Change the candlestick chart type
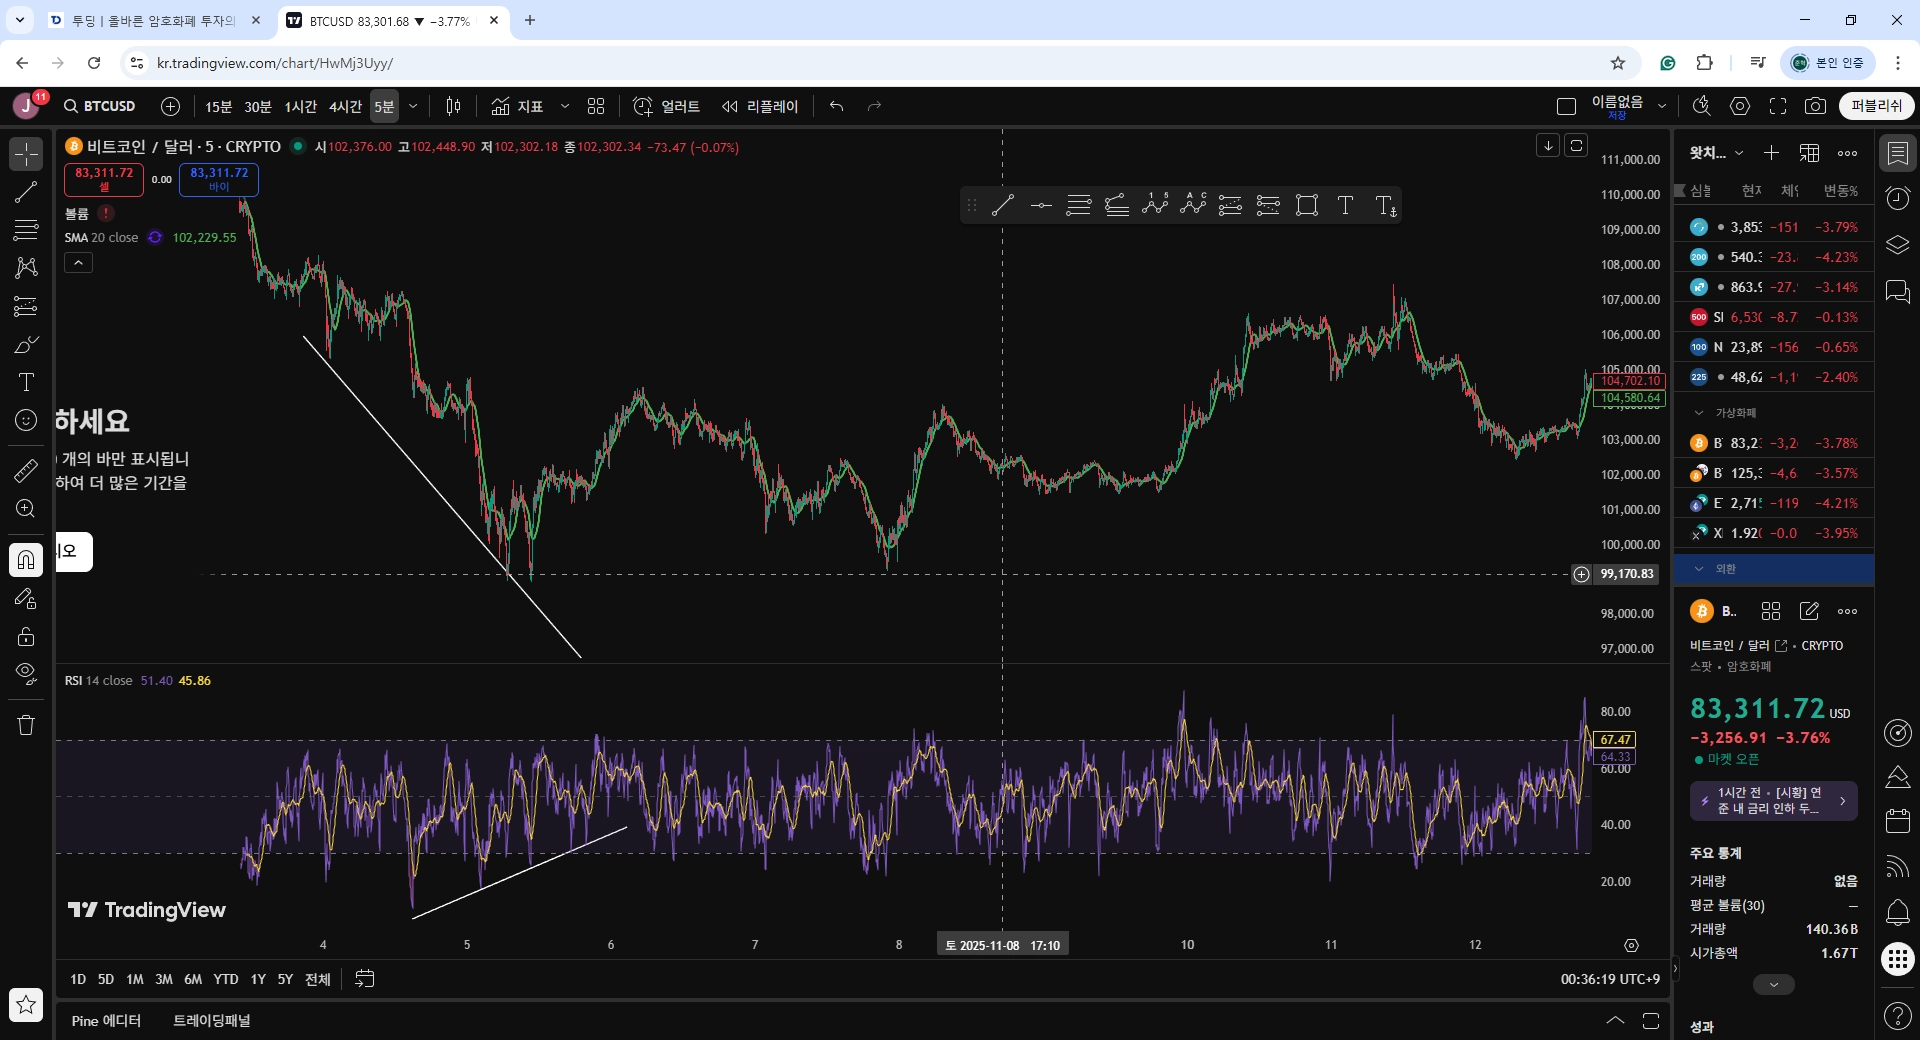Viewport: 1920px width, 1040px height. (453, 106)
